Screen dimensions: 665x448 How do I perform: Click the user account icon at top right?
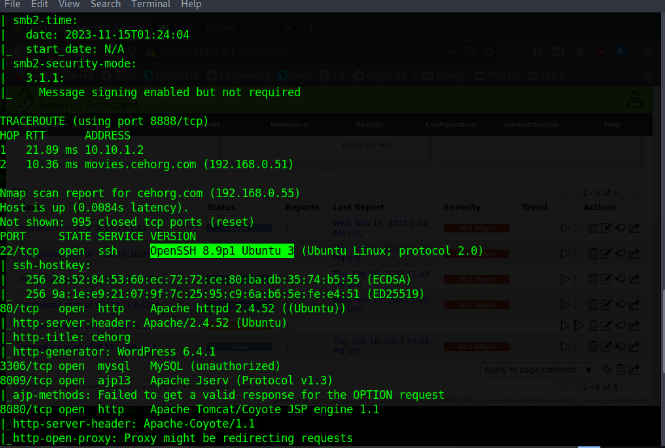coord(634,100)
